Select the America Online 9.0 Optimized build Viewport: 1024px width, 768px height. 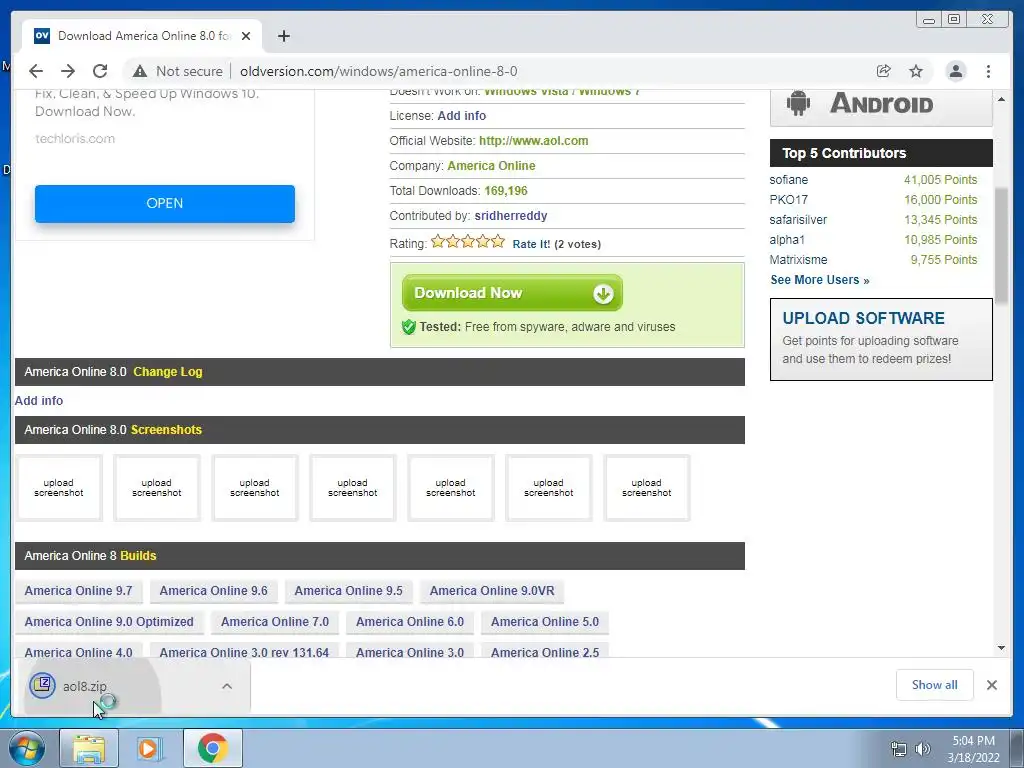click(x=109, y=622)
